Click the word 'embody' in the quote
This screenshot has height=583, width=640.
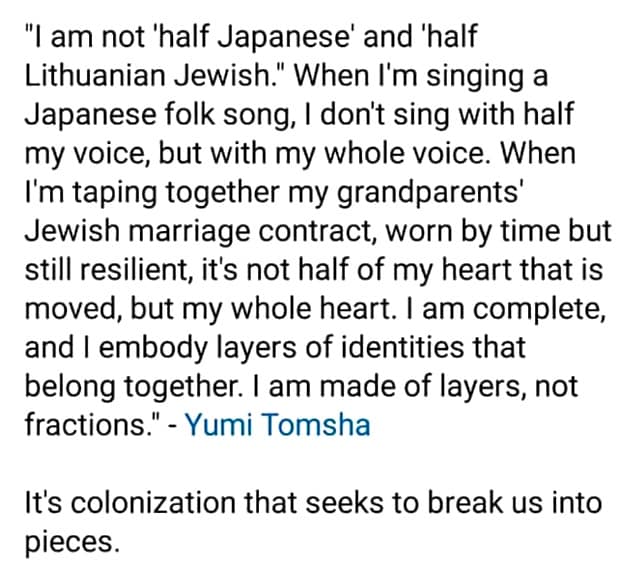[x=153, y=349]
